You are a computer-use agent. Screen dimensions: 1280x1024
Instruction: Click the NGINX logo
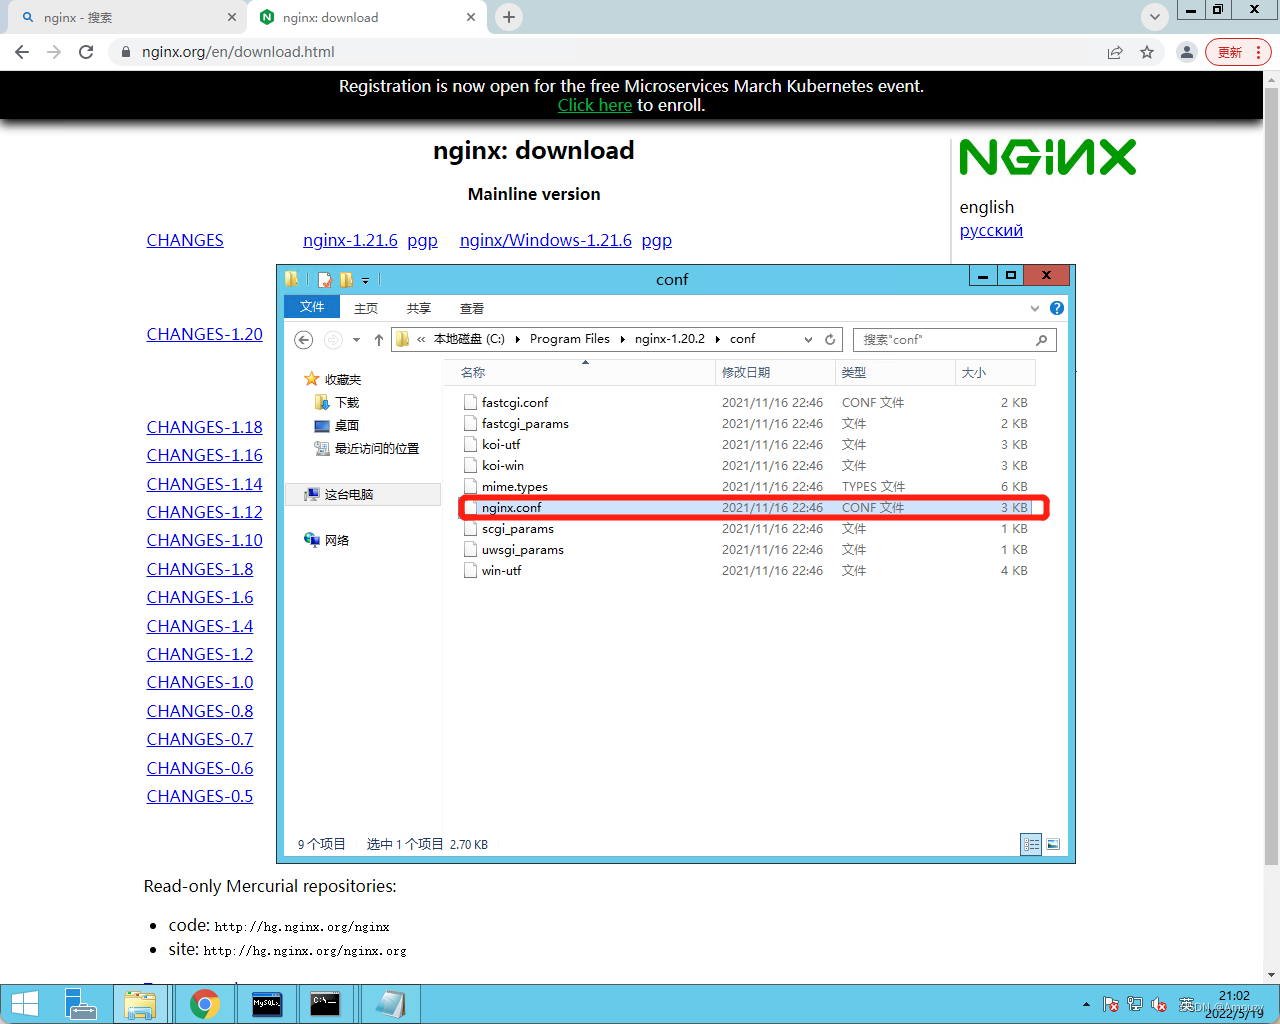click(1048, 157)
